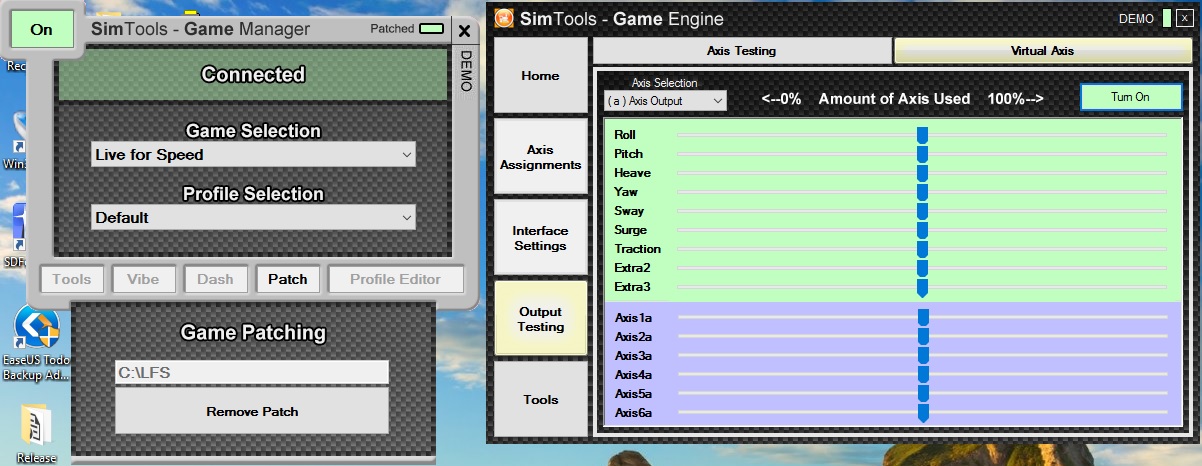Click the Connected status banner
This screenshot has width=1202, height=466.
[253, 75]
